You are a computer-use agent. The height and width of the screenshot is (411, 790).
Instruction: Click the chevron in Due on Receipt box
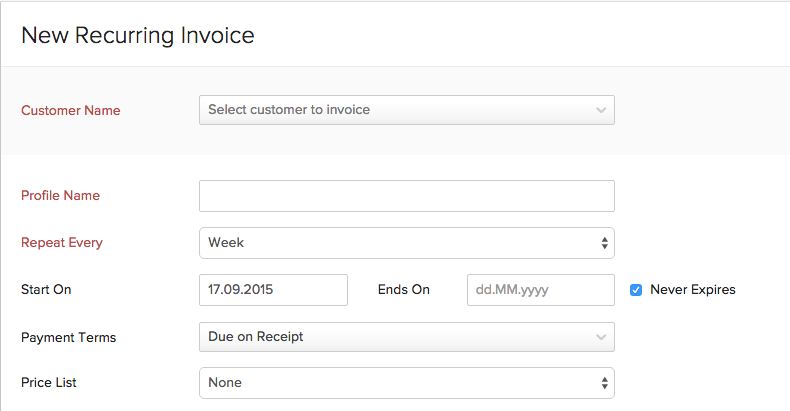point(600,337)
